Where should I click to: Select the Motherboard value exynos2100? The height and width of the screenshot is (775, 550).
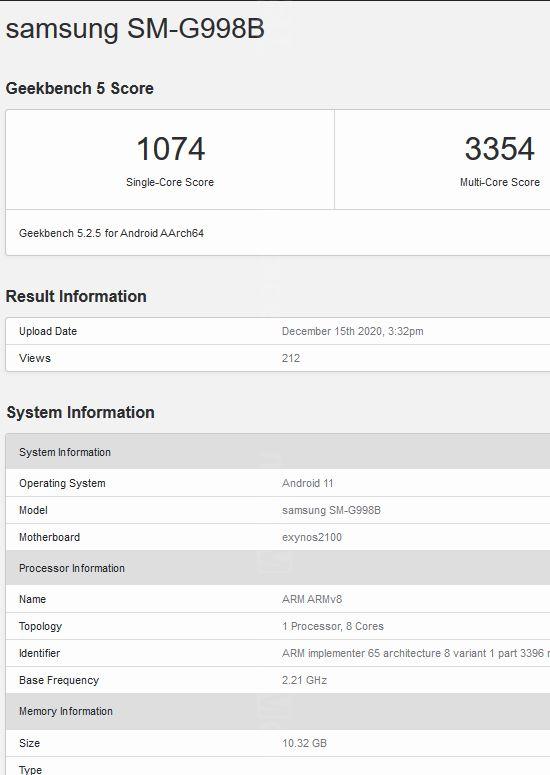(x=311, y=537)
